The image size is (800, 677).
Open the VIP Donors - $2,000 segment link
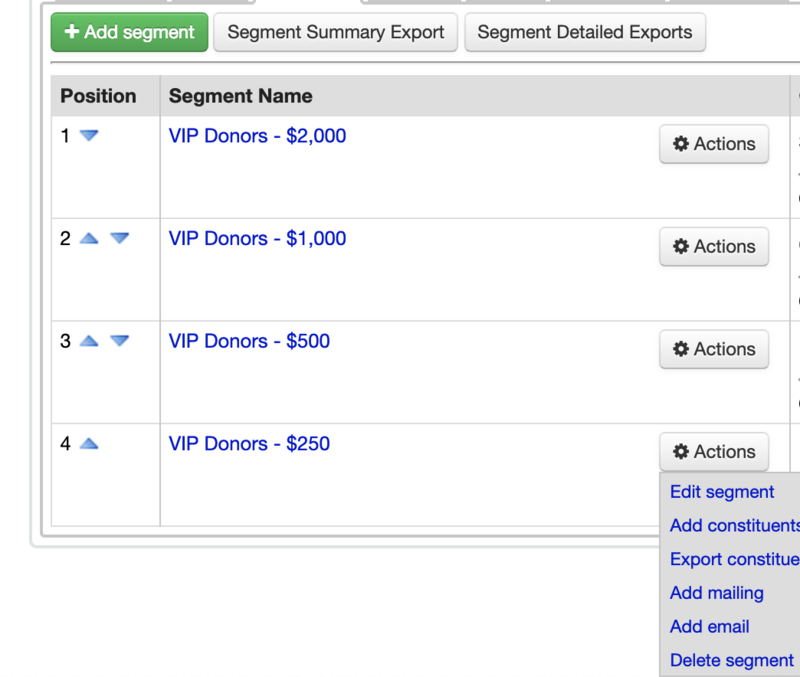pyautogui.click(x=257, y=136)
